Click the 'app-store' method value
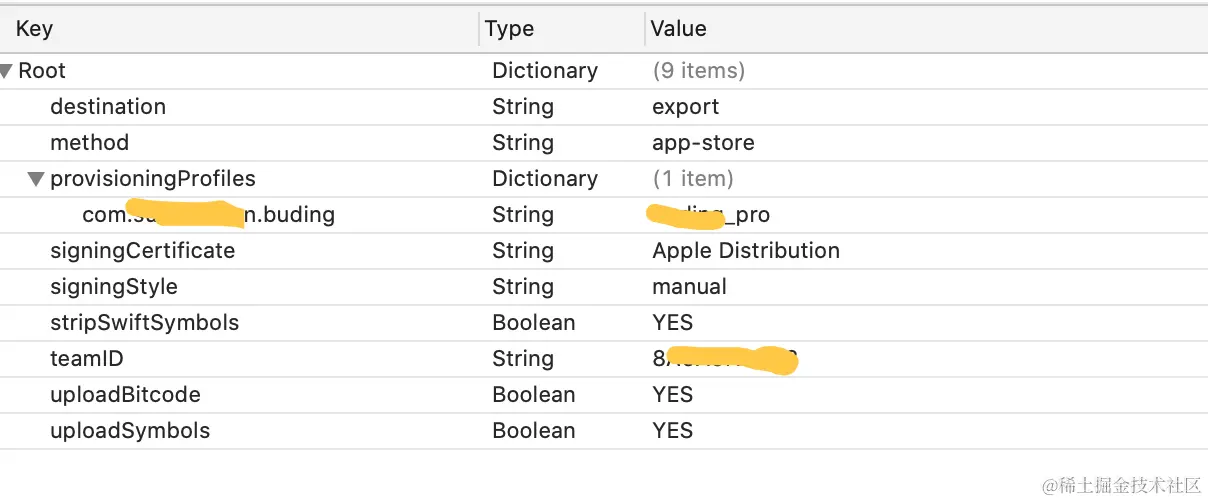The height and width of the screenshot is (502, 1208). point(703,143)
